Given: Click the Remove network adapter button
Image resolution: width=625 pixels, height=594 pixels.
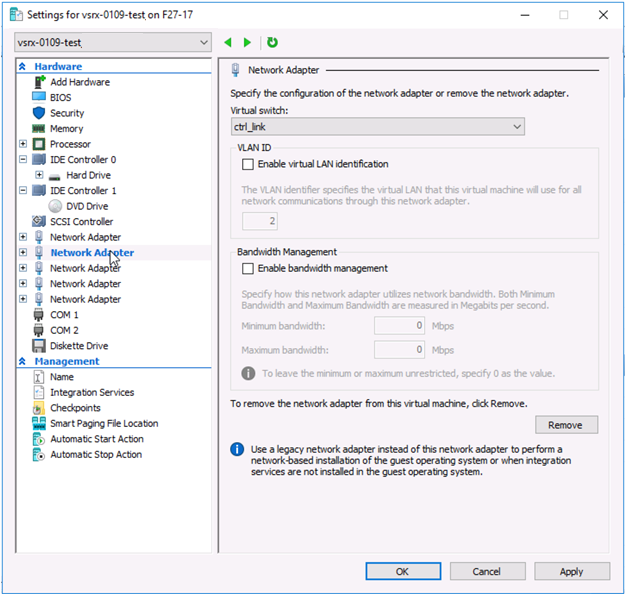Looking at the screenshot, I should [x=566, y=425].
